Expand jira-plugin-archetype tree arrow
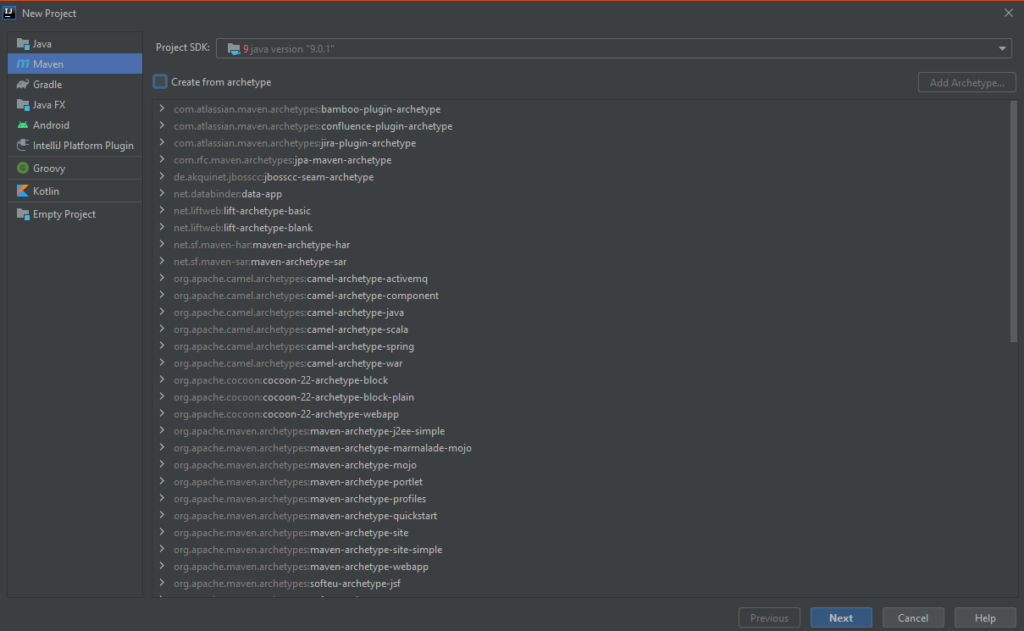 [x=162, y=142]
